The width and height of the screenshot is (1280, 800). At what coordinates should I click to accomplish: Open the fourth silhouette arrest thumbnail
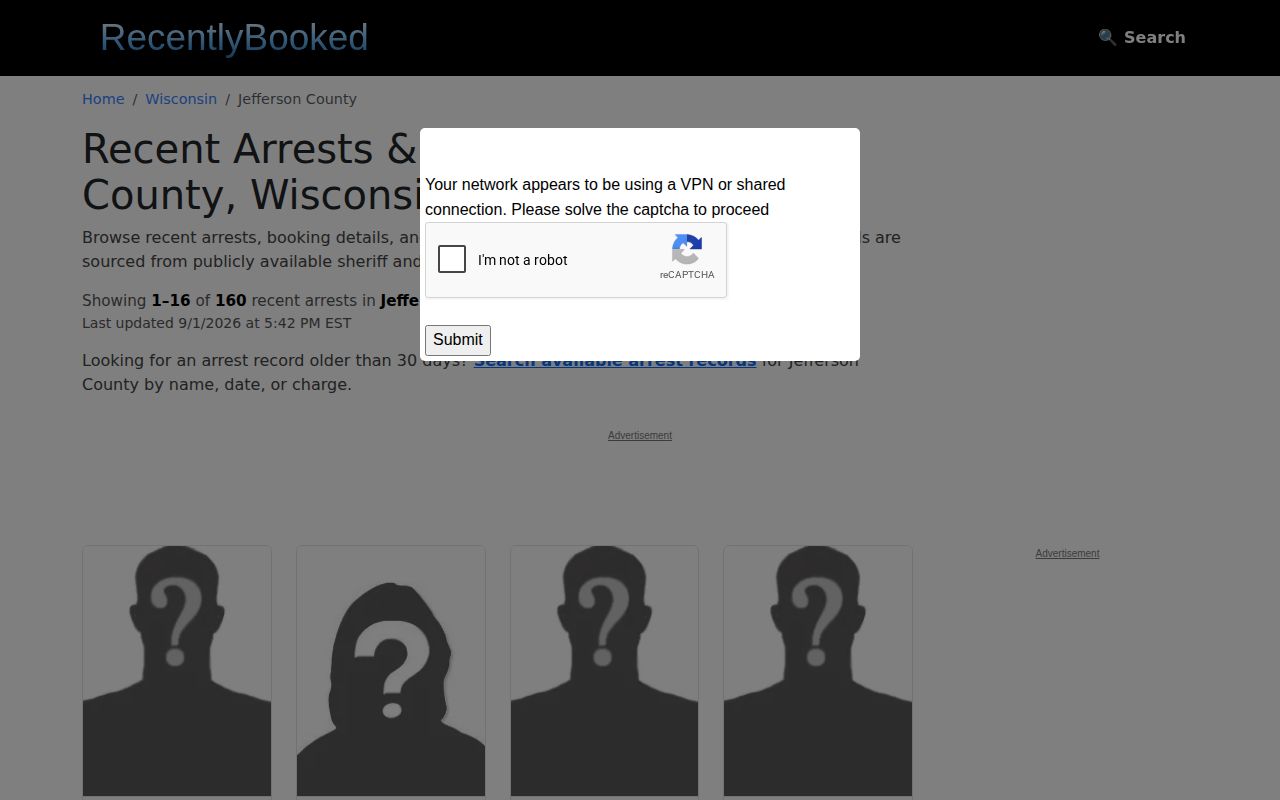818,671
